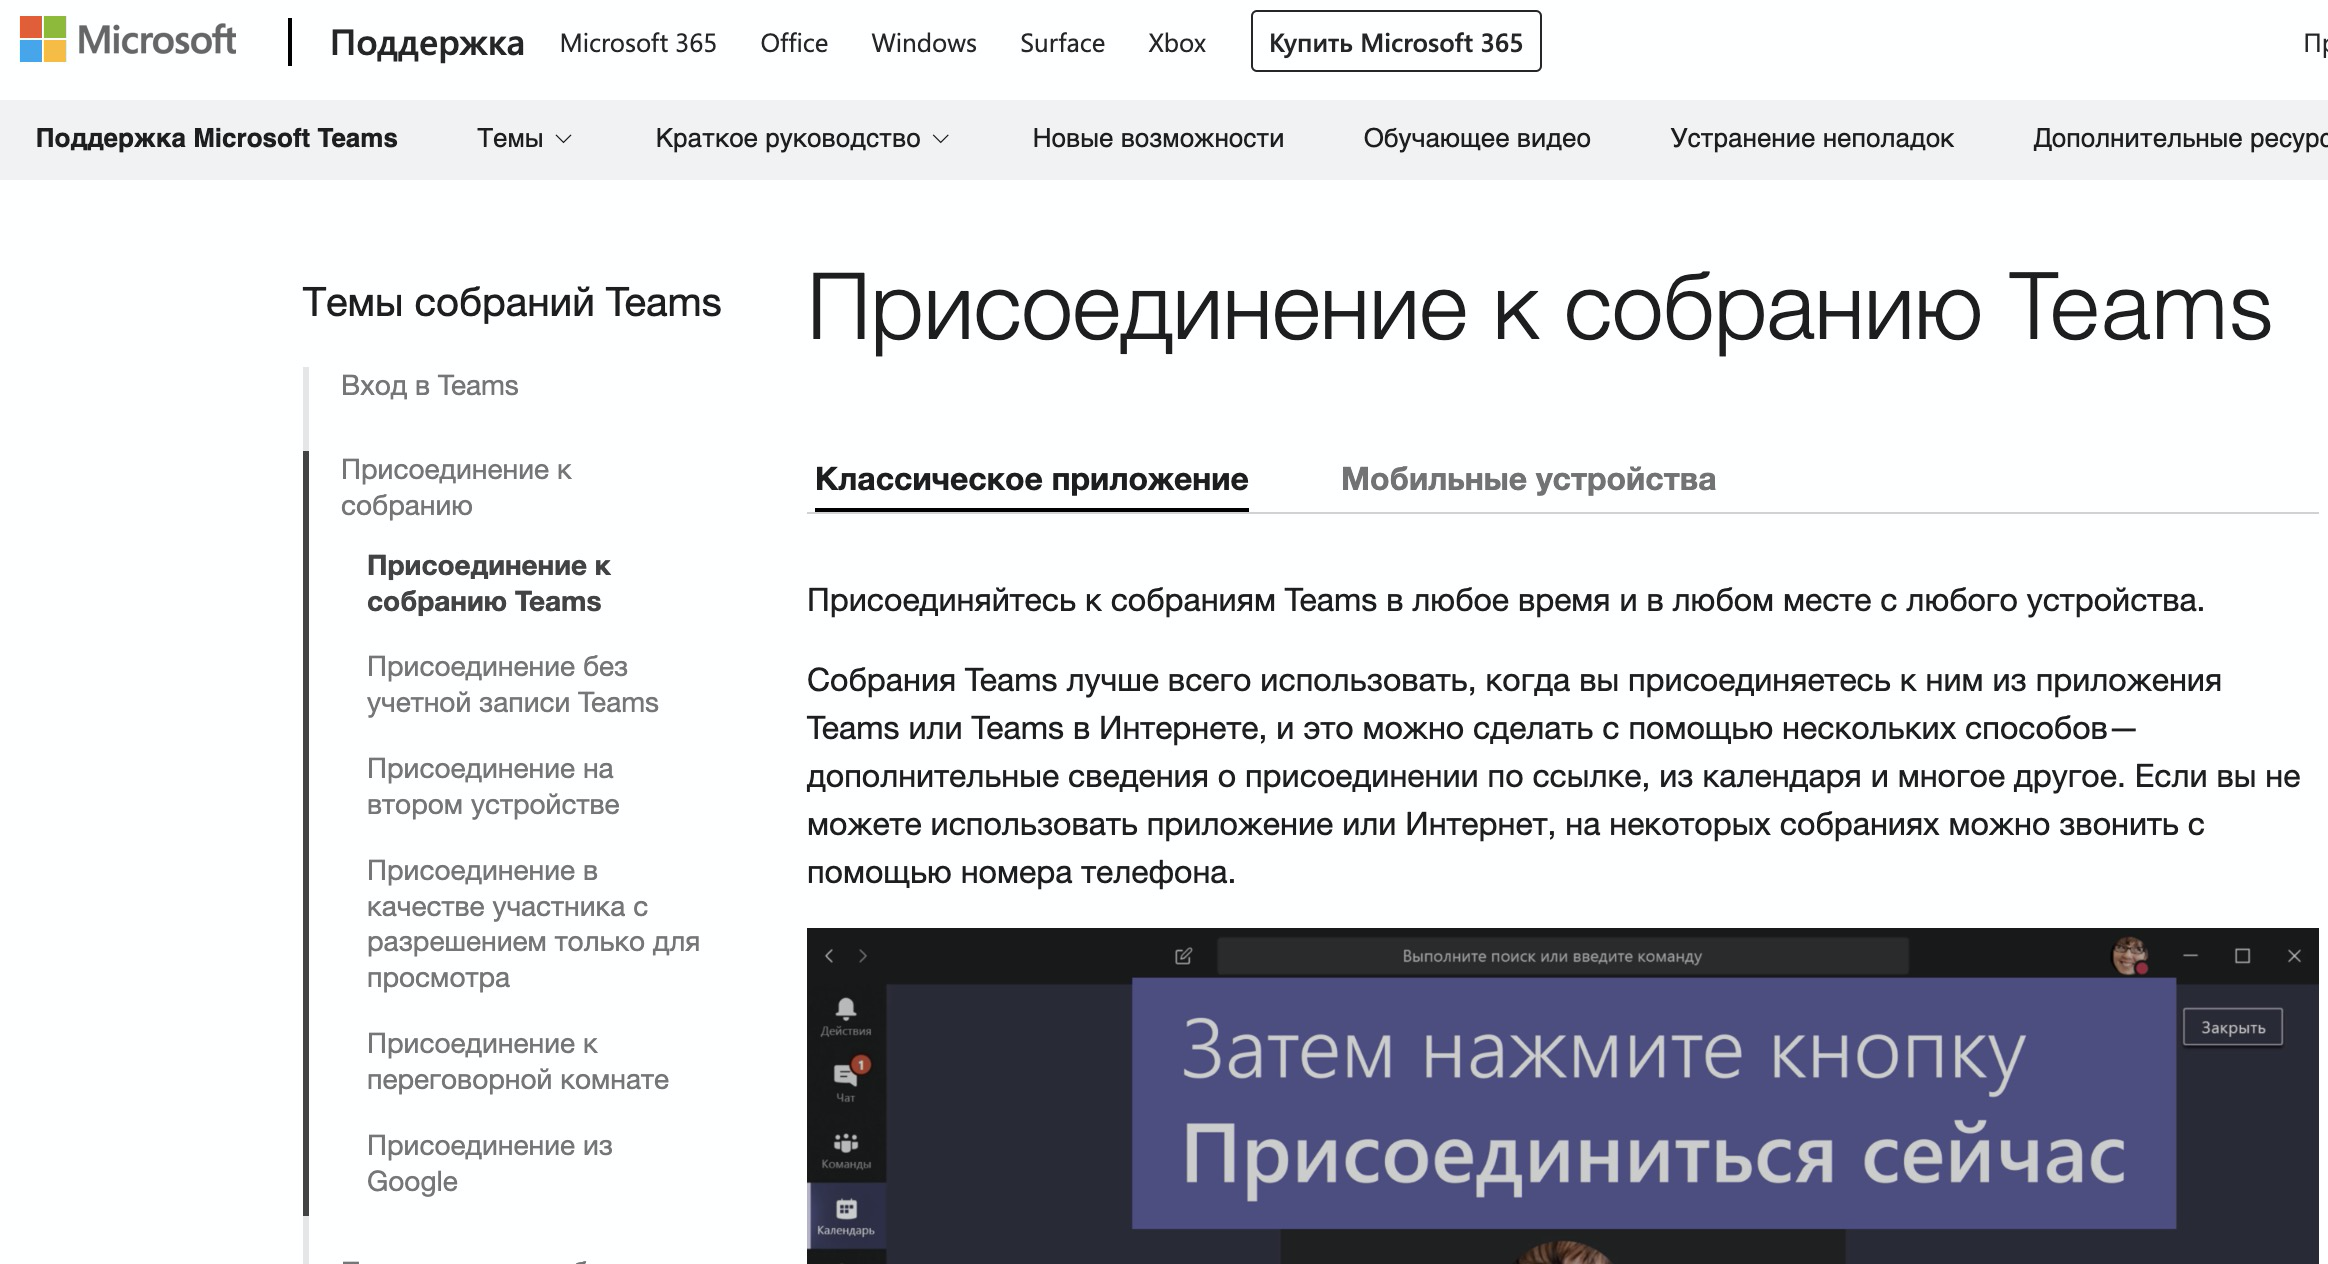The height and width of the screenshot is (1264, 2328).
Task: Click the Календарь icon in Teams sidebar
Action: (845, 1209)
